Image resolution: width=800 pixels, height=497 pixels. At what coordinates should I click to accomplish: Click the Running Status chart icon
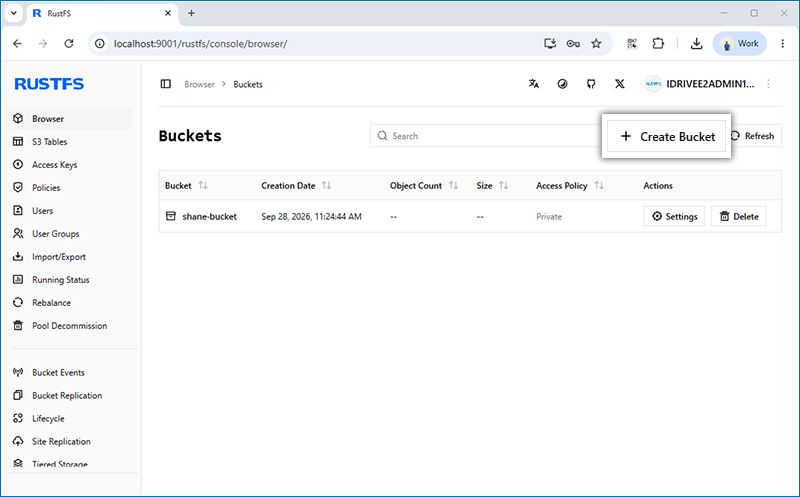pyautogui.click(x=18, y=279)
